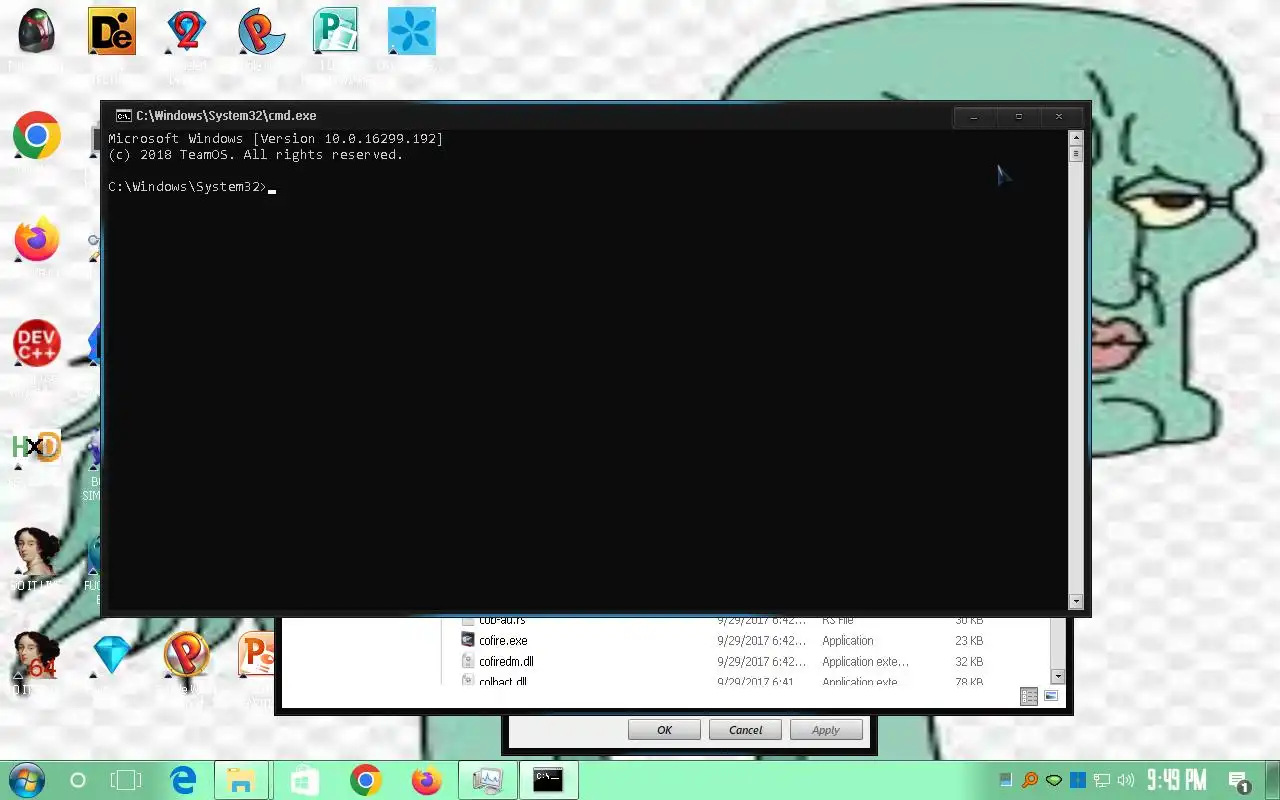Open the gold-ringed Peggle desktop shortcut
The width and height of the screenshot is (1280, 800).
[187, 655]
